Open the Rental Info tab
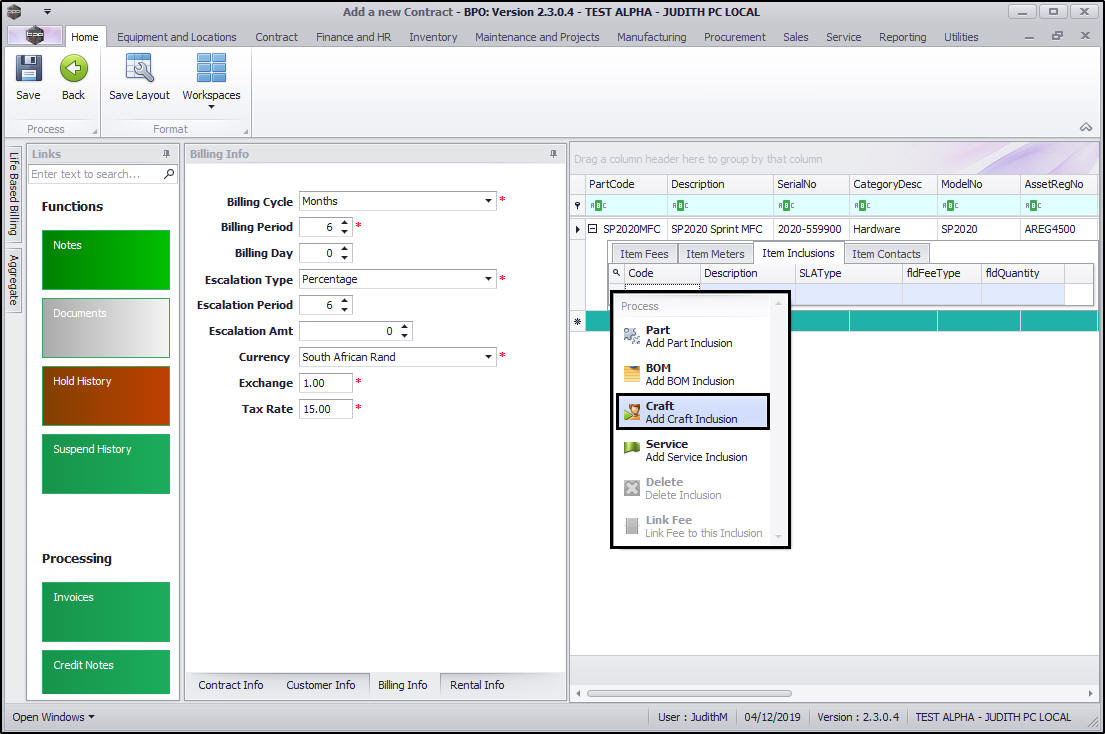This screenshot has width=1105, height=734. pyautogui.click(x=477, y=685)
